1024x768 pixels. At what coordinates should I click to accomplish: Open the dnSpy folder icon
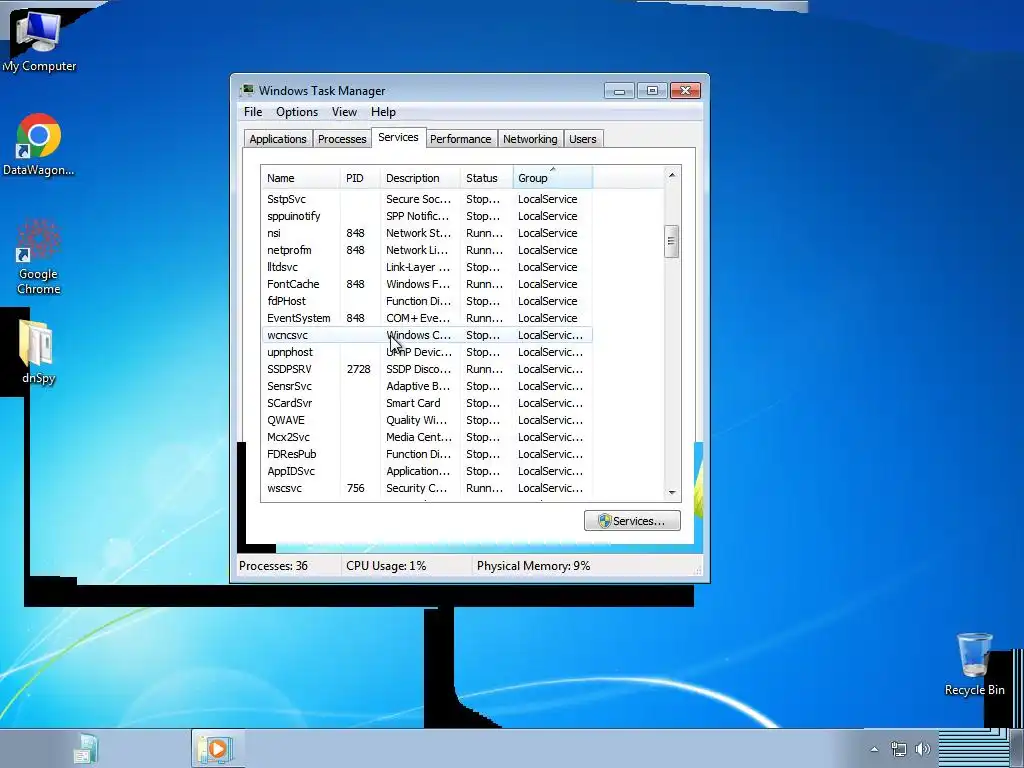click(x=38, y=352)
